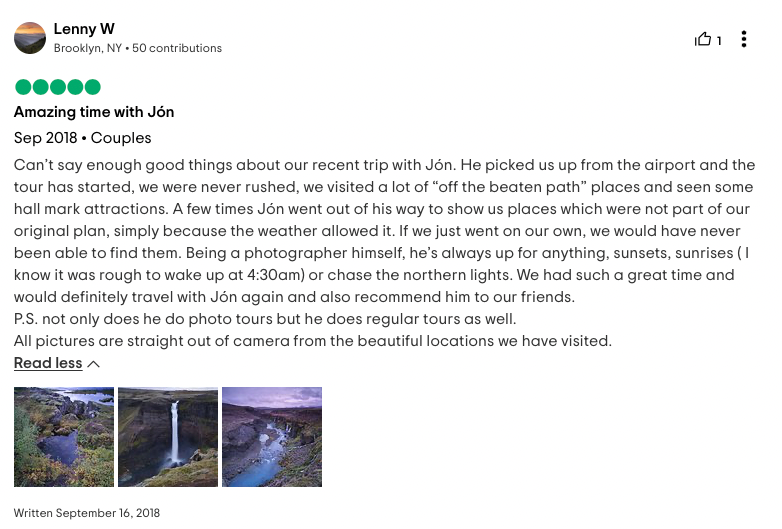Open the Lenny W reviewer name link

(84, 29)
